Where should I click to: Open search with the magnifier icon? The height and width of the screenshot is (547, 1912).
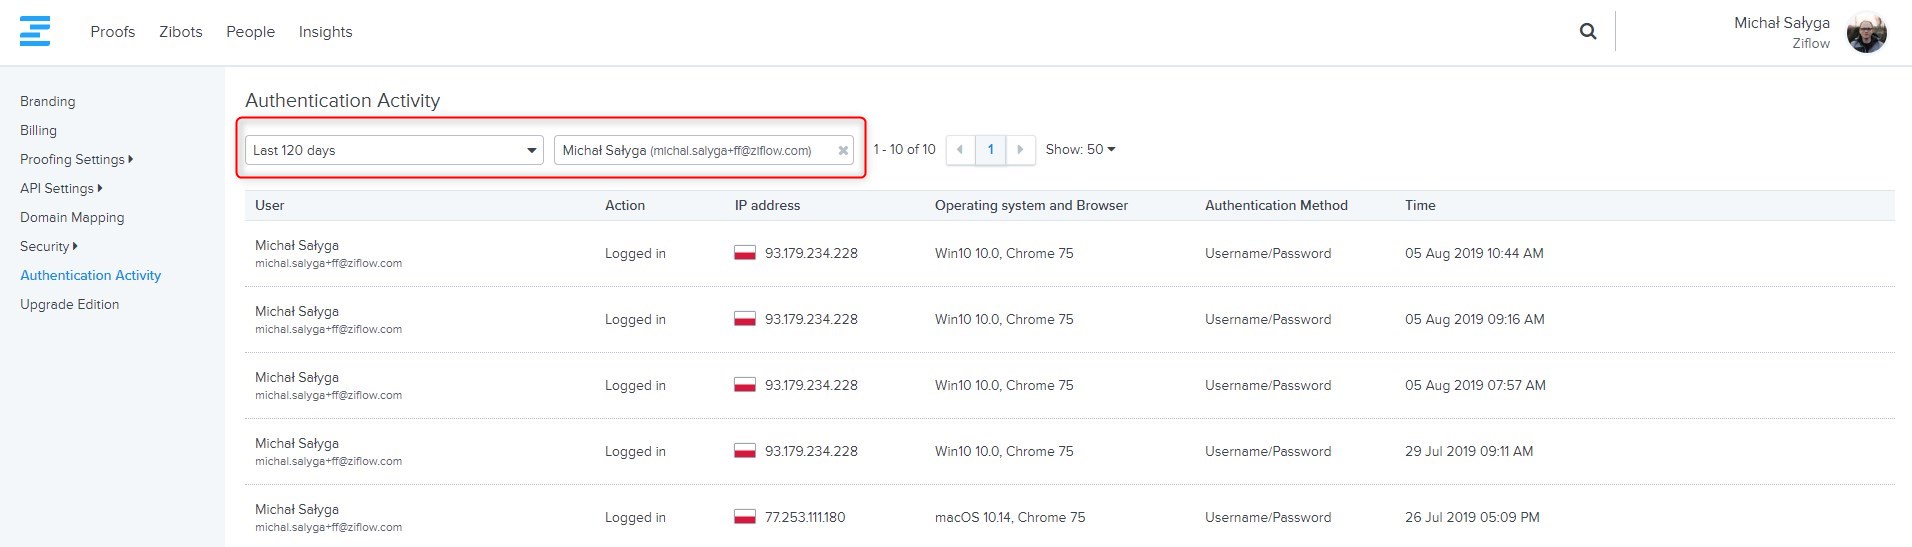pyautogui.click(x=1587, y=31)
